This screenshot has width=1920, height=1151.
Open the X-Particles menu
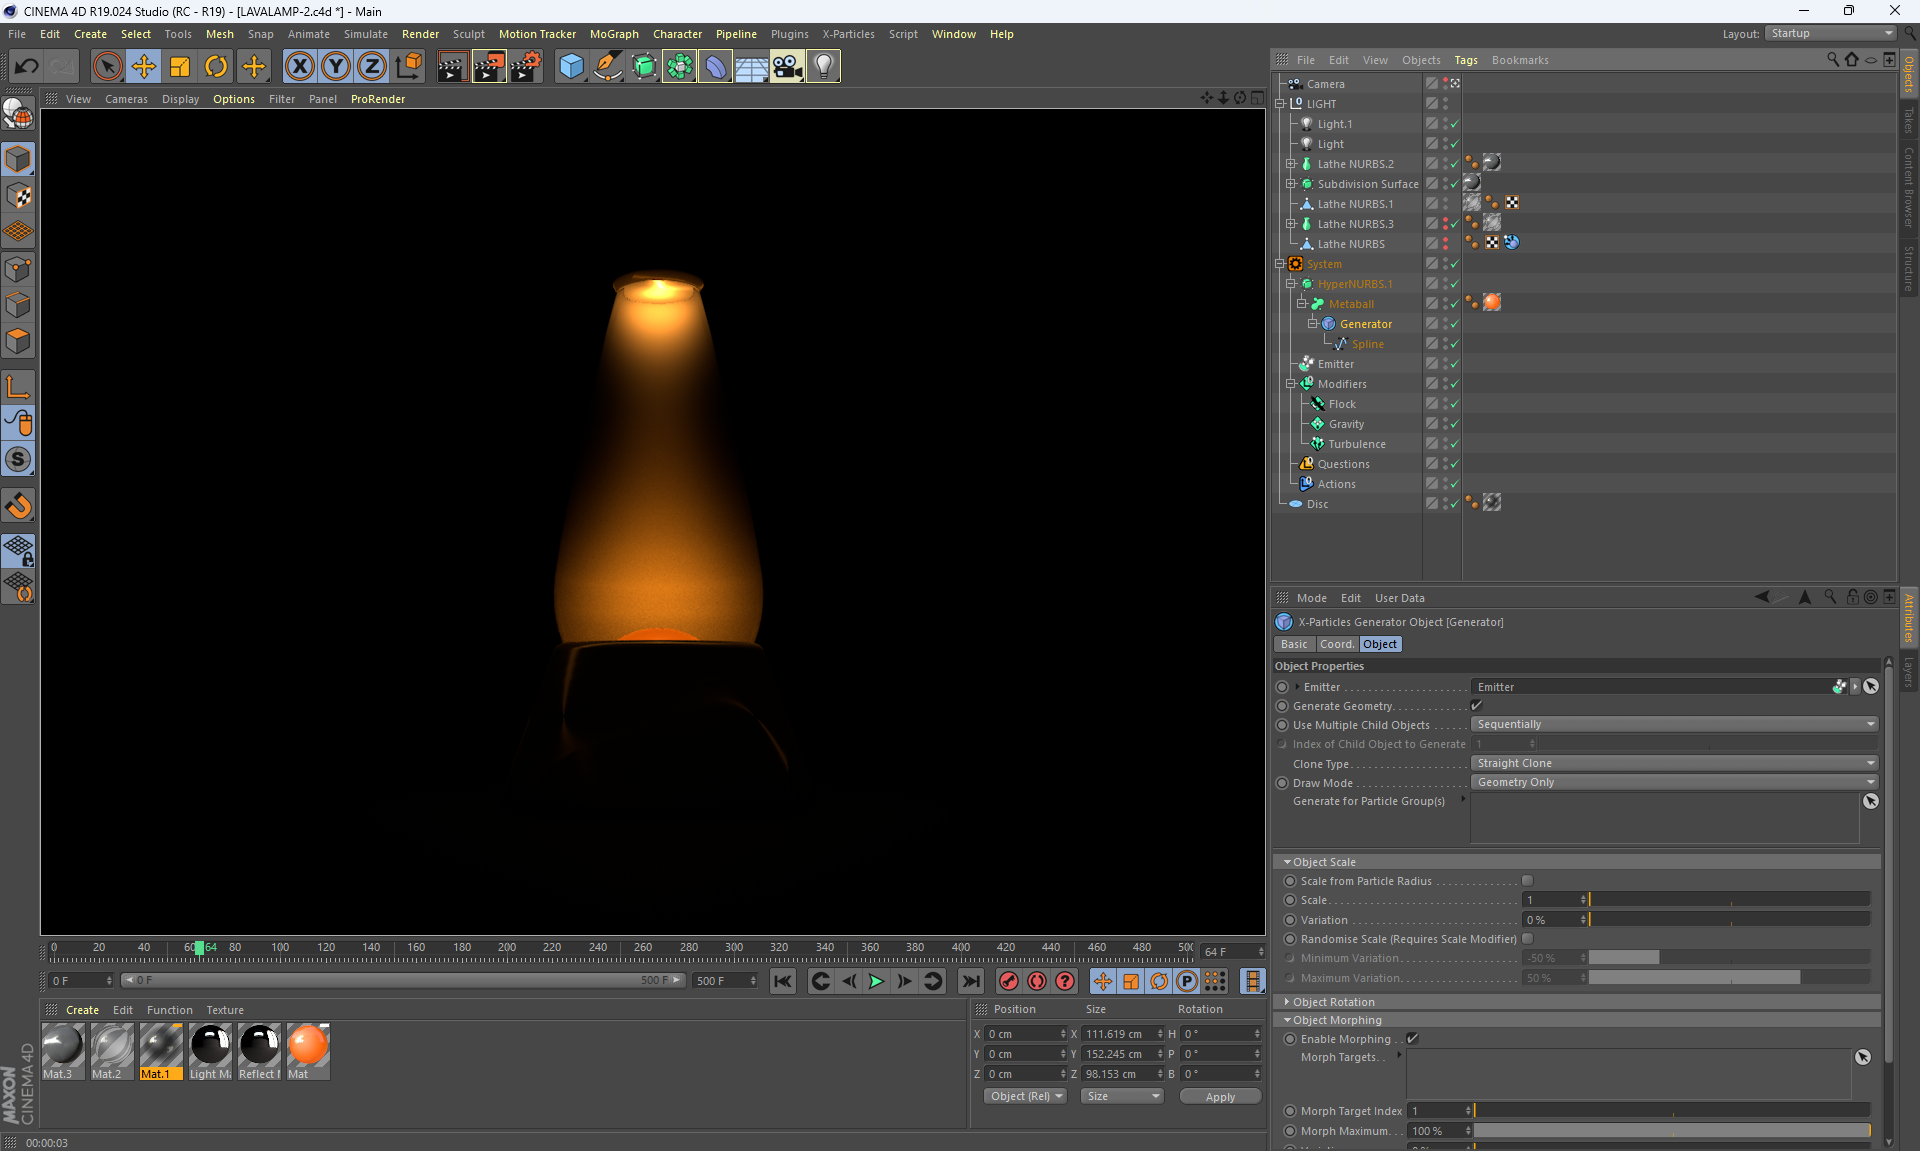[848, 34]
